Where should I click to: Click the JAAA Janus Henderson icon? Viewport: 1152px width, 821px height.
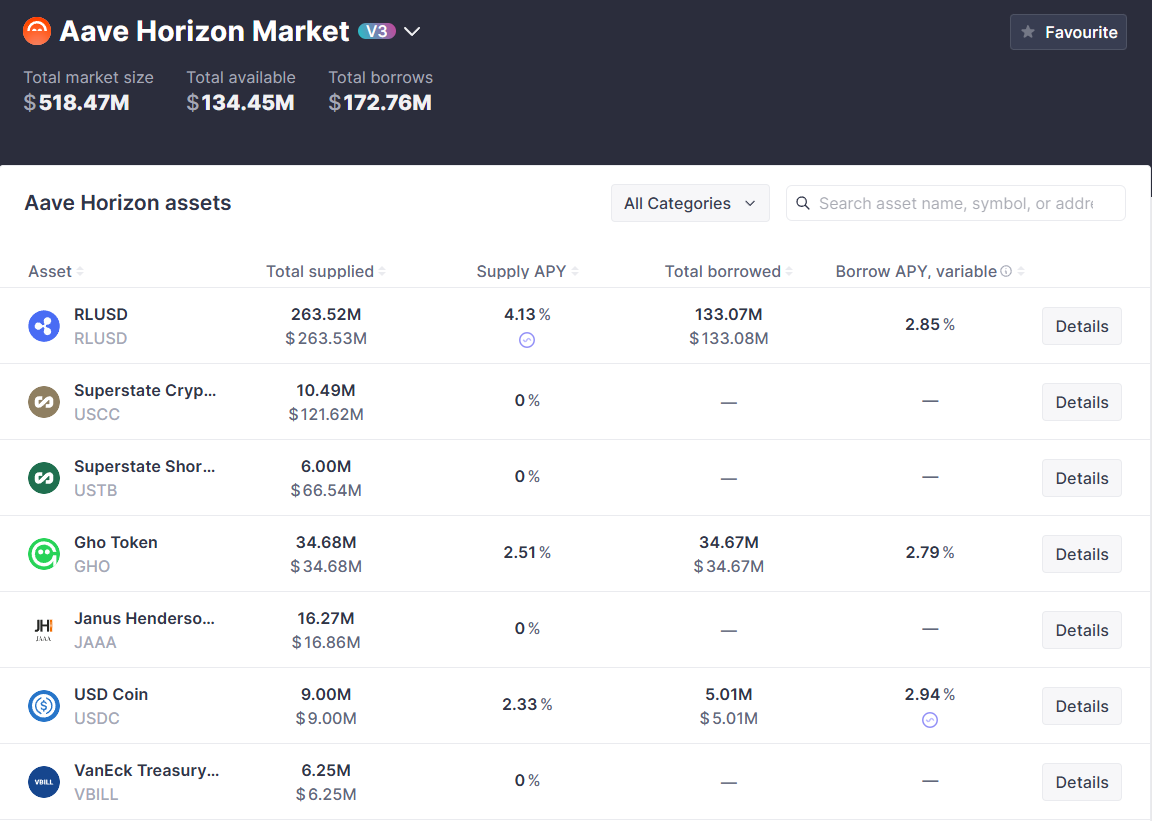tap(44, 630)
